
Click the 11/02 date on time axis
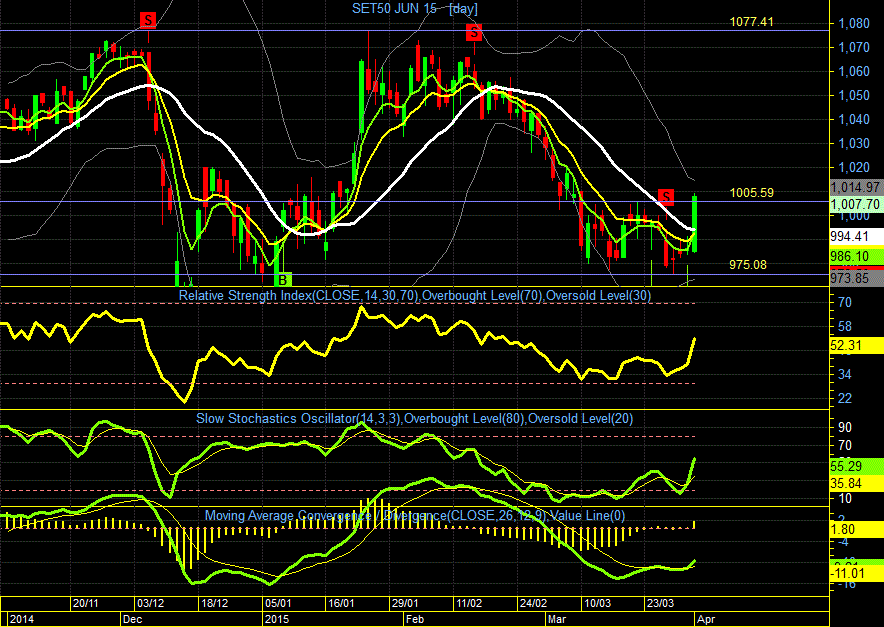[x=469, y=603]
